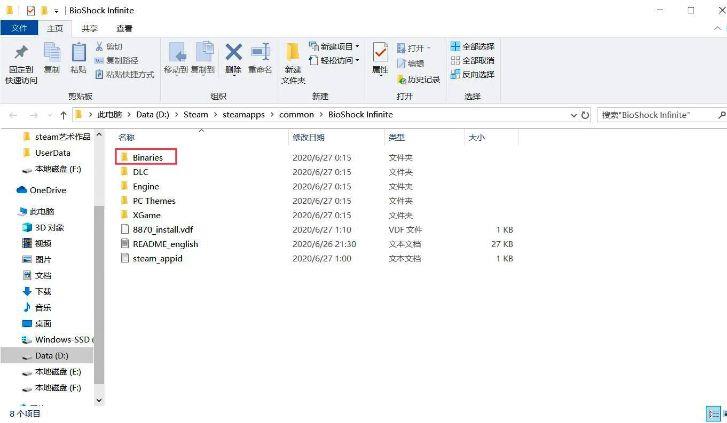Viewport: 727px width, 423px height.
Task: Select the README_english file
Action: click(159, 244)
